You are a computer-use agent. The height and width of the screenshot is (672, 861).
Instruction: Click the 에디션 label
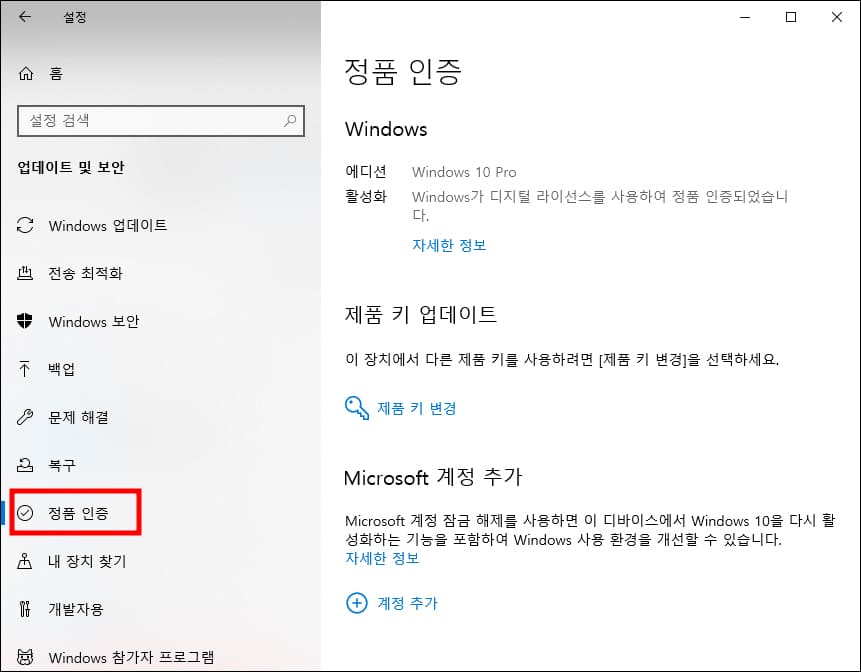coord(366,171)
